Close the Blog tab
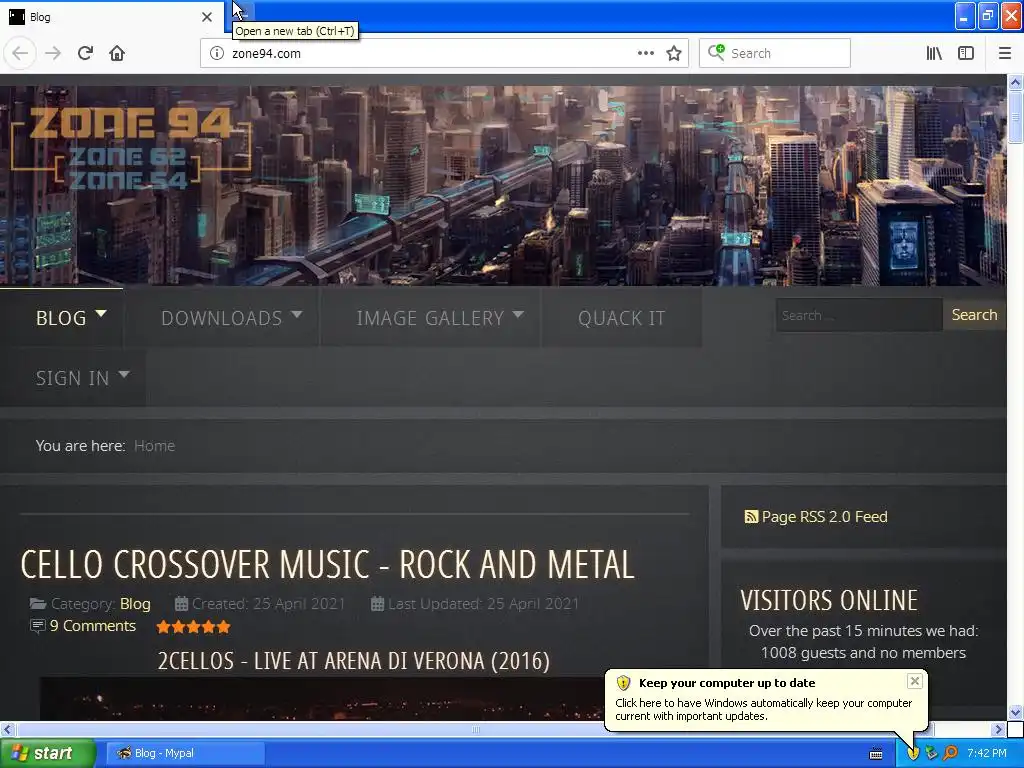This screenshot has height=768, width=1024. pyautogui.click(x=207, y=17)
